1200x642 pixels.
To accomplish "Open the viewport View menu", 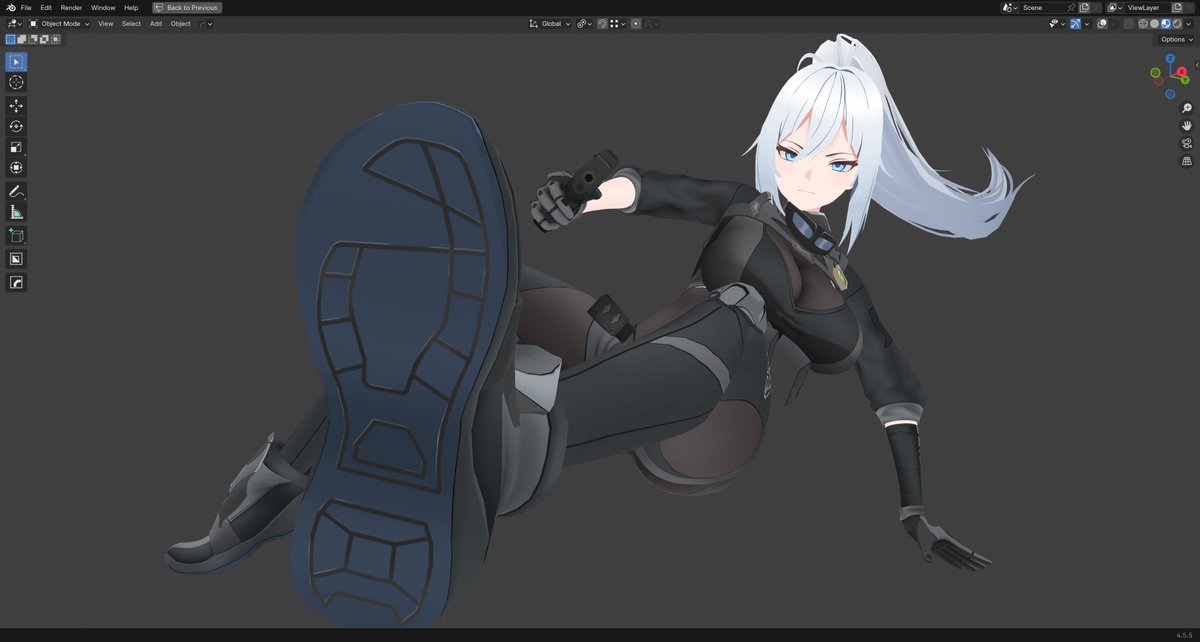I will (x=105, y=23).
